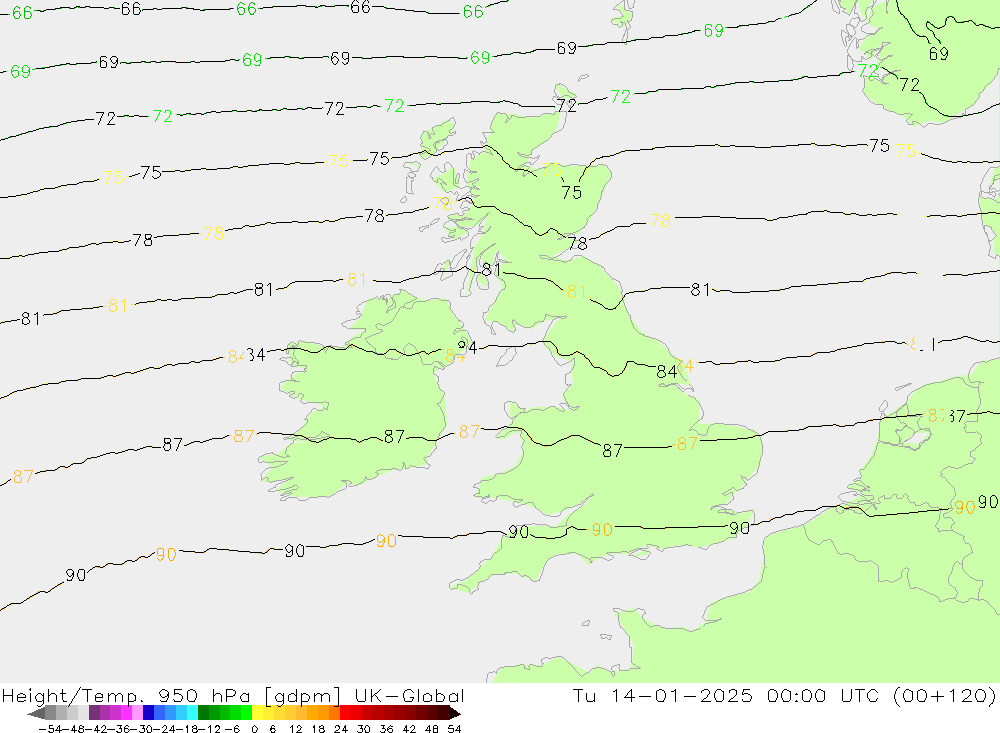This screenshot has width=1000, height=733.
Task: Click the black 87 label over Ireland
Action: point(394,436)
